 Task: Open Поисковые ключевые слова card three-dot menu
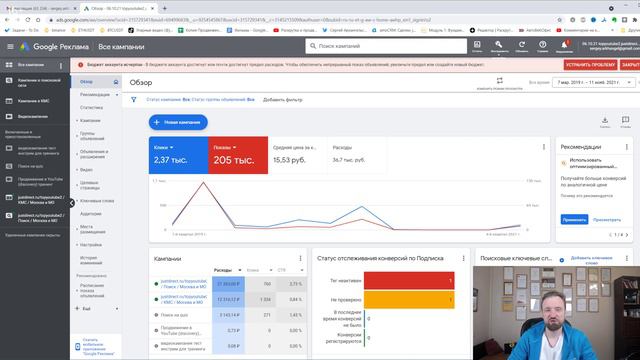click(627, 258)
